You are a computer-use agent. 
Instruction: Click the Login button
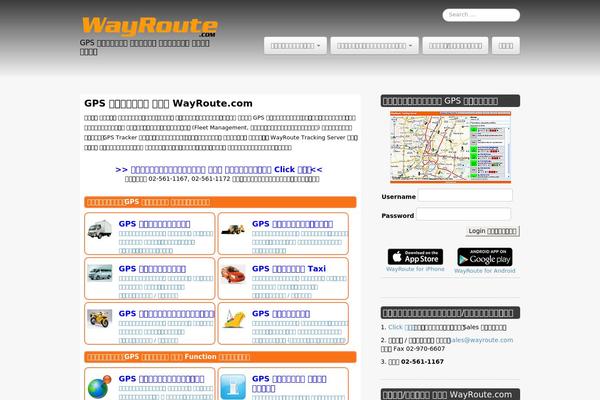coord(492,231)
